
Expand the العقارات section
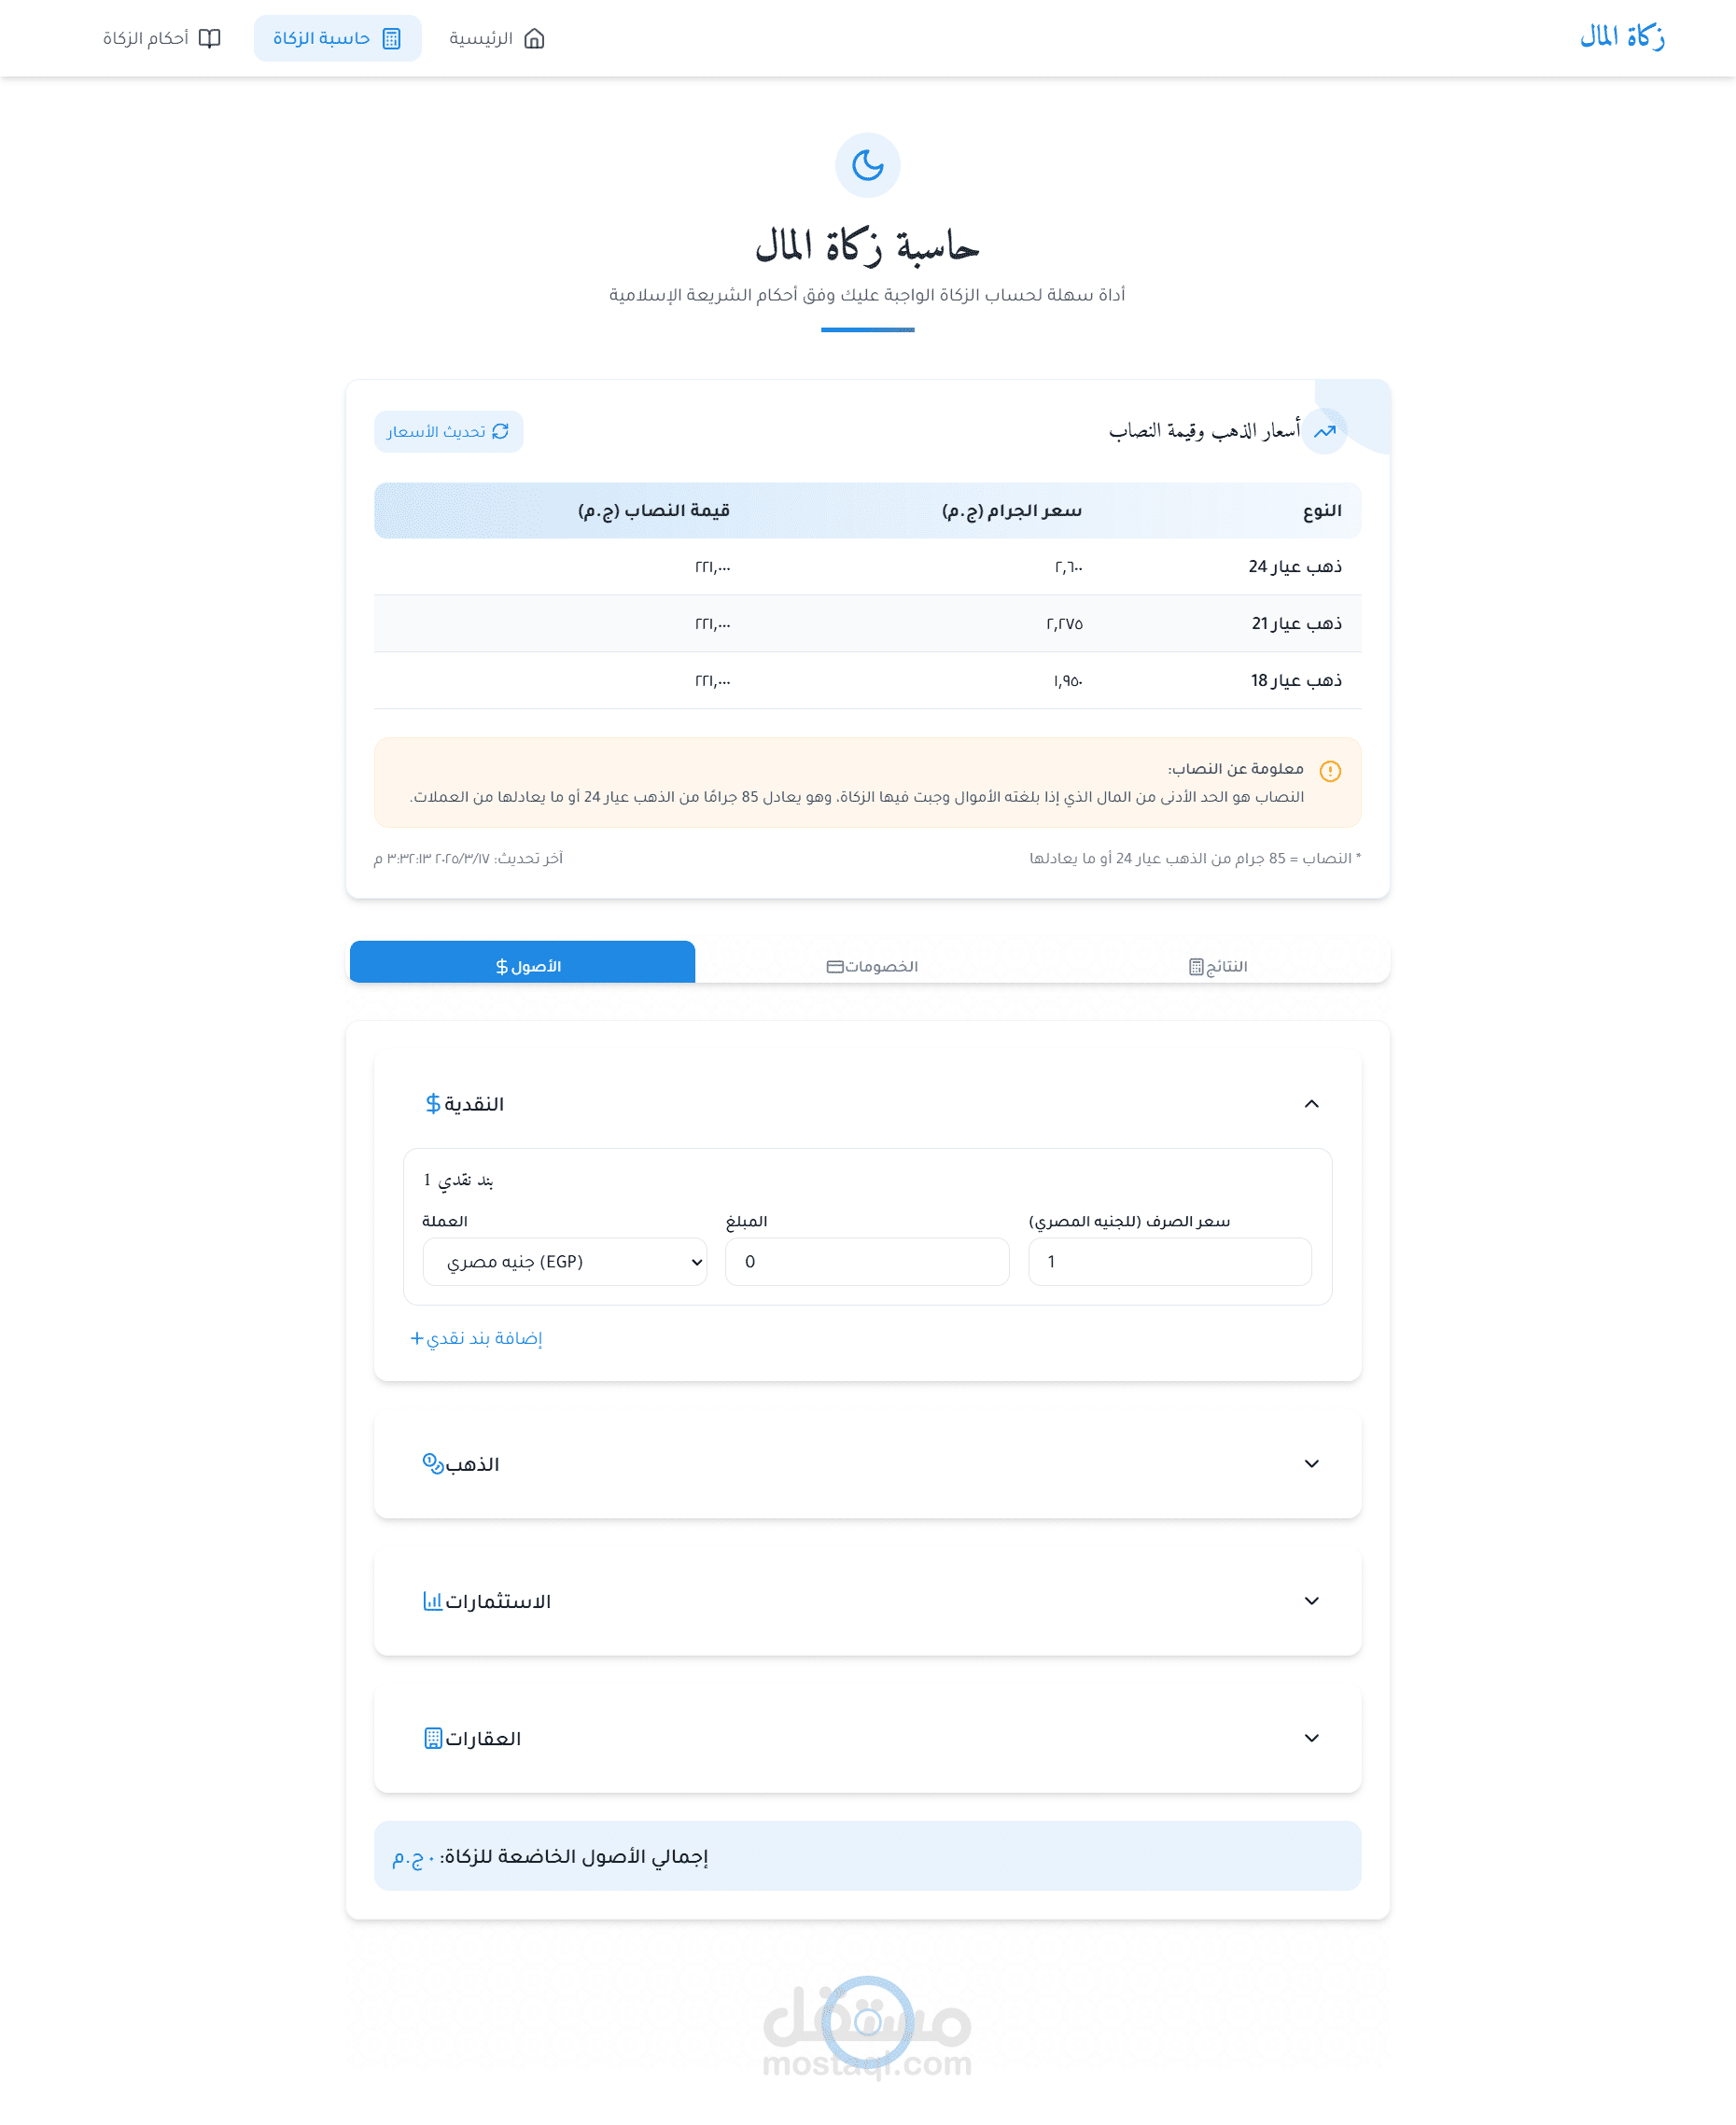(1311, 1737)
